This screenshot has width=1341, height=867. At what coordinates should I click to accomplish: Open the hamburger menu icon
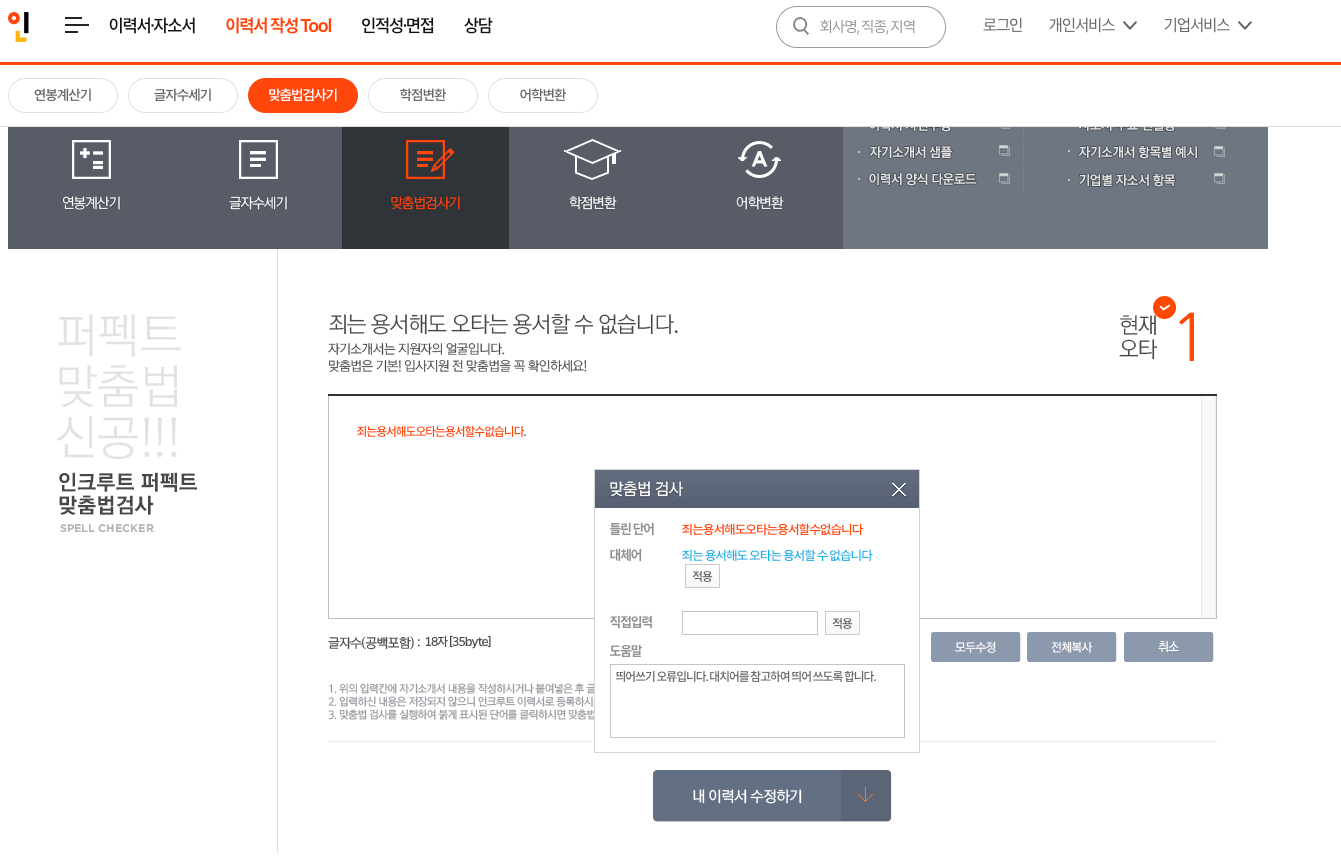click(76, 26)
